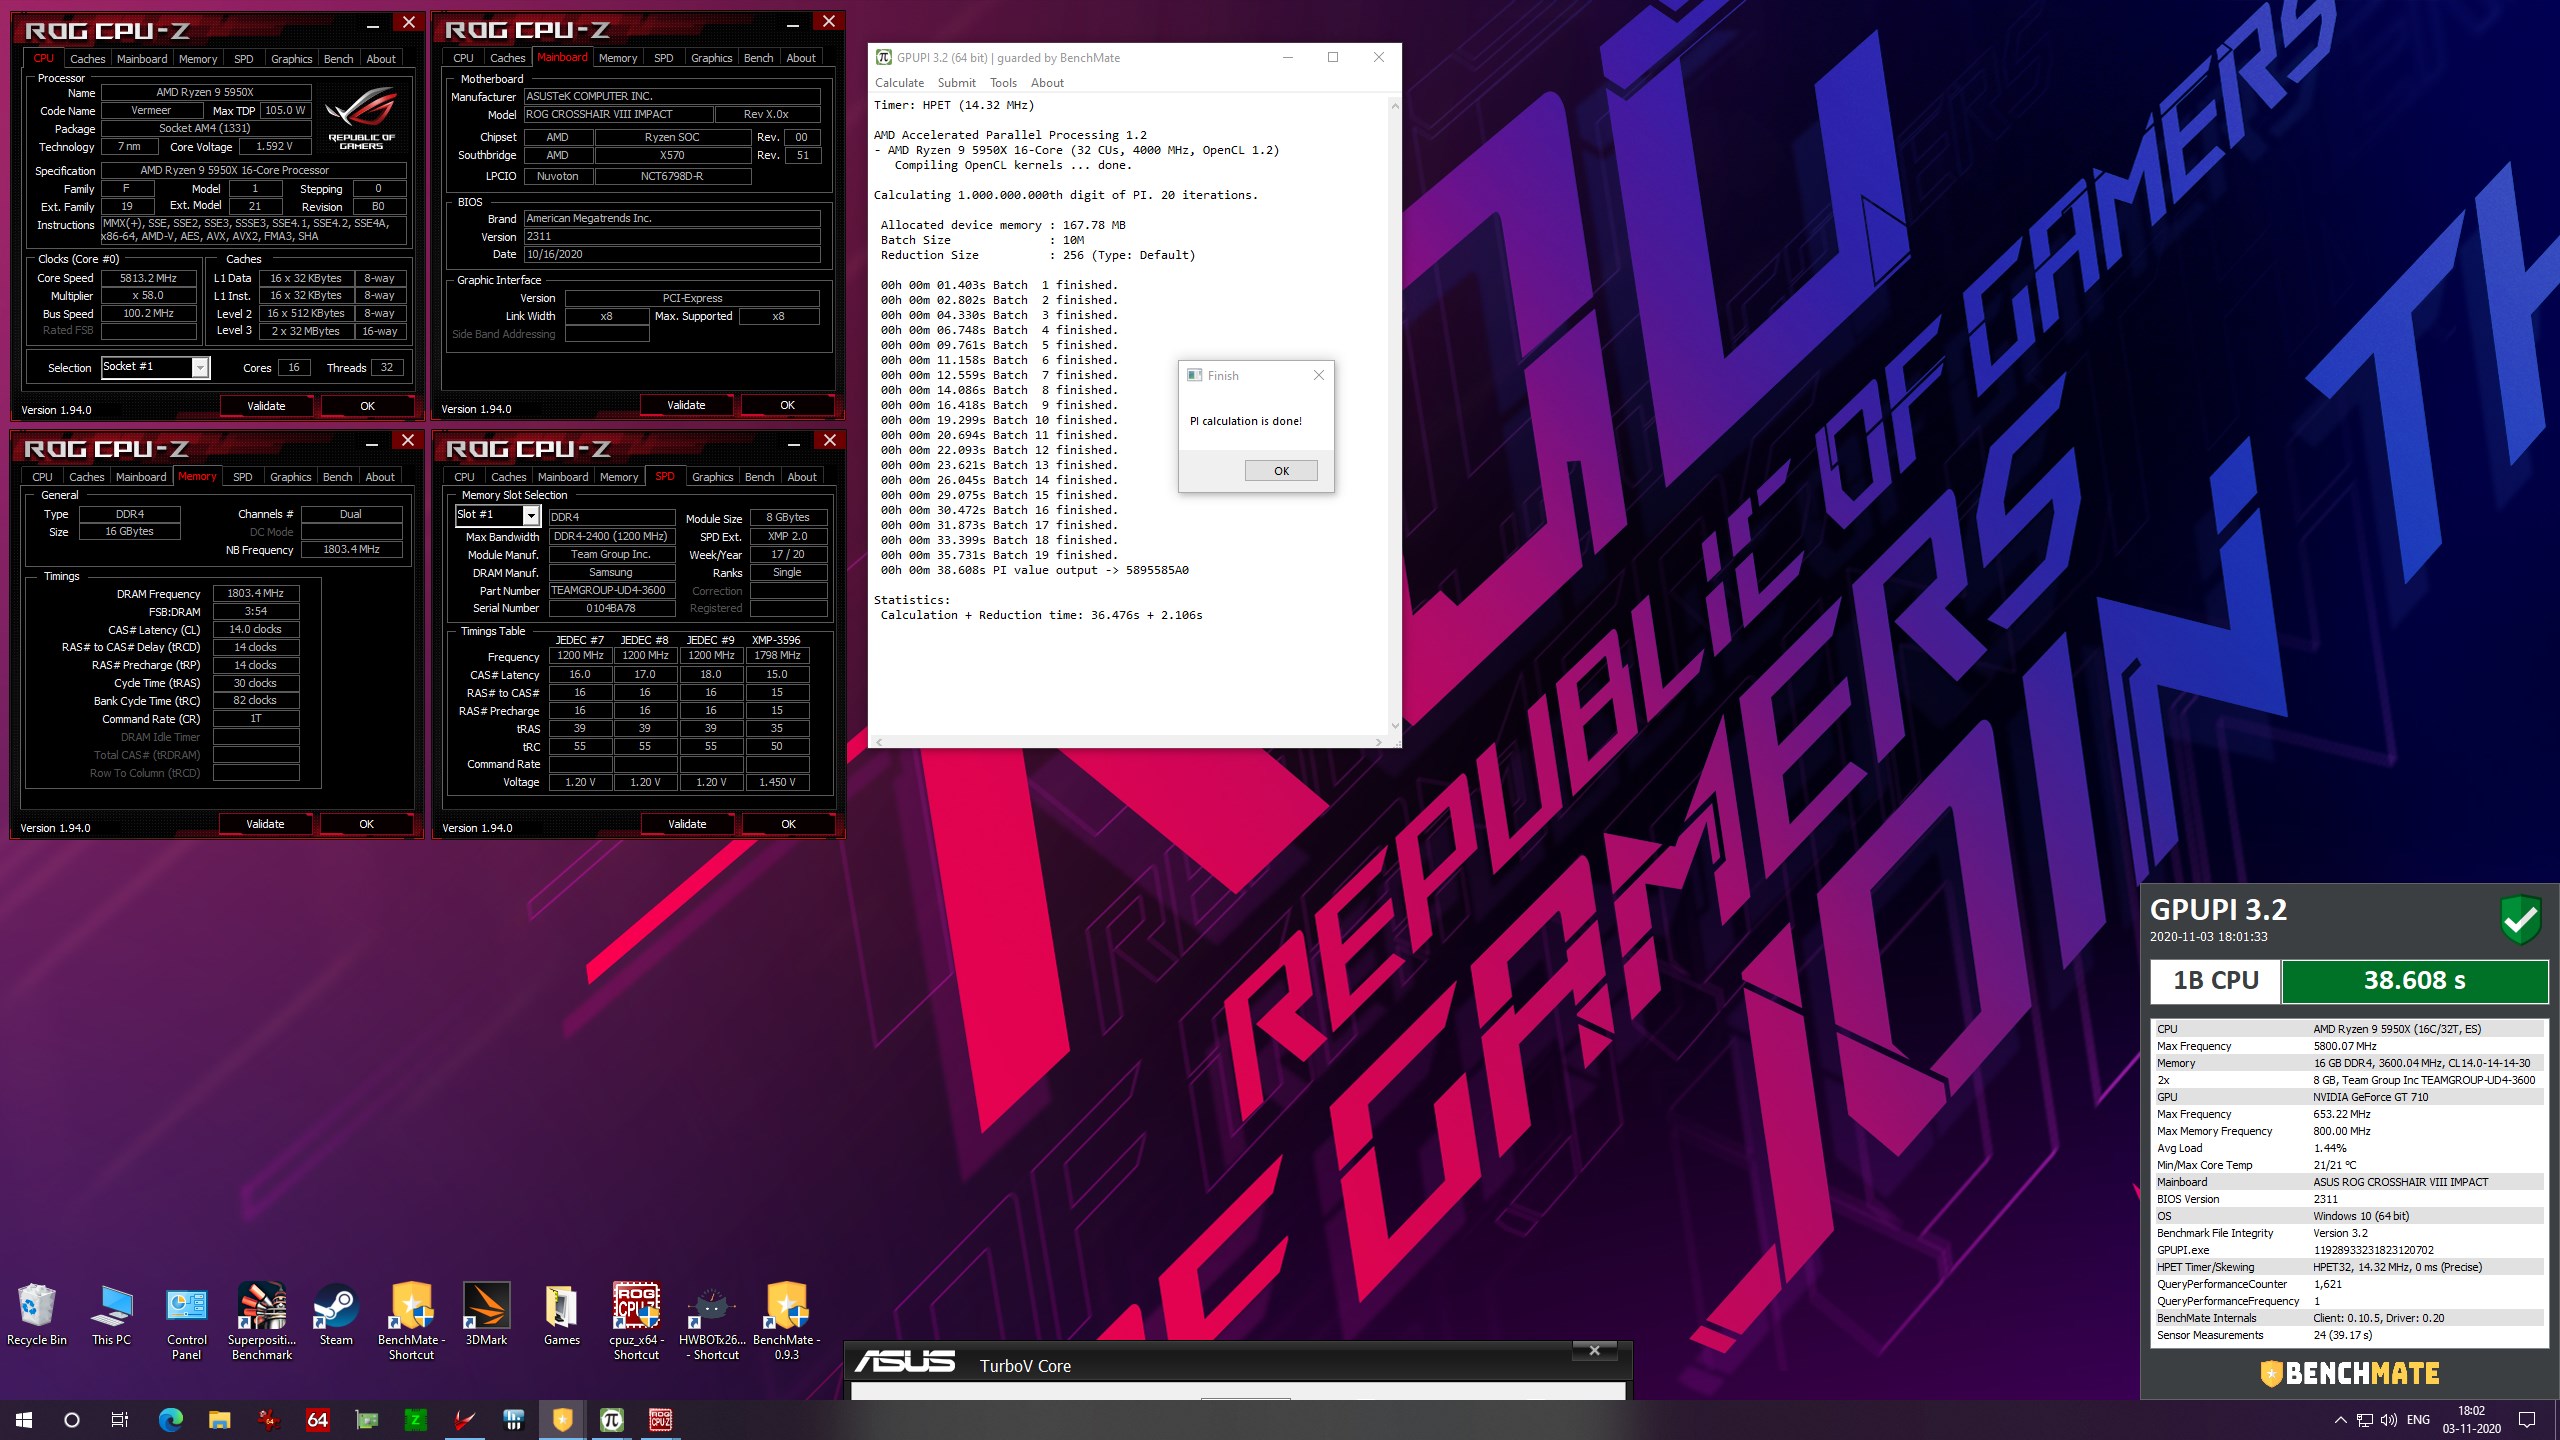Open Cortana search circle in taskbar

(71, 1419)
